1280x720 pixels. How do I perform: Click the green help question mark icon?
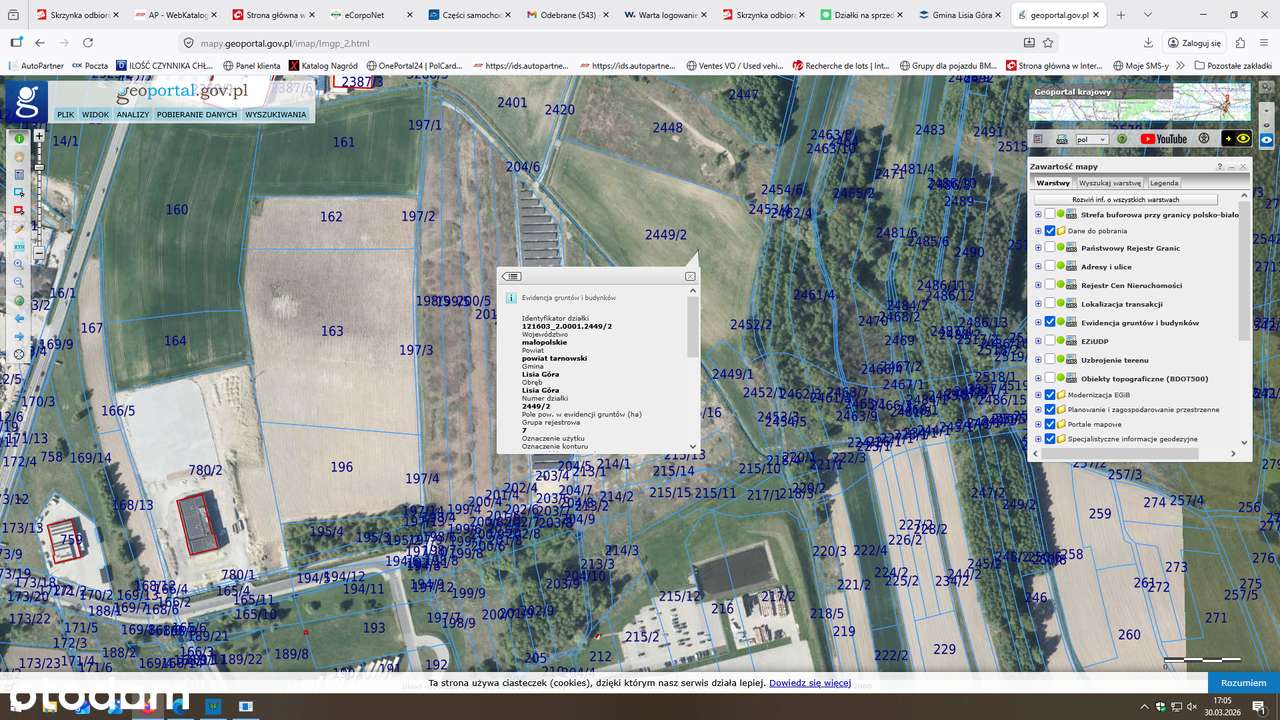(x=1122, y=139)
